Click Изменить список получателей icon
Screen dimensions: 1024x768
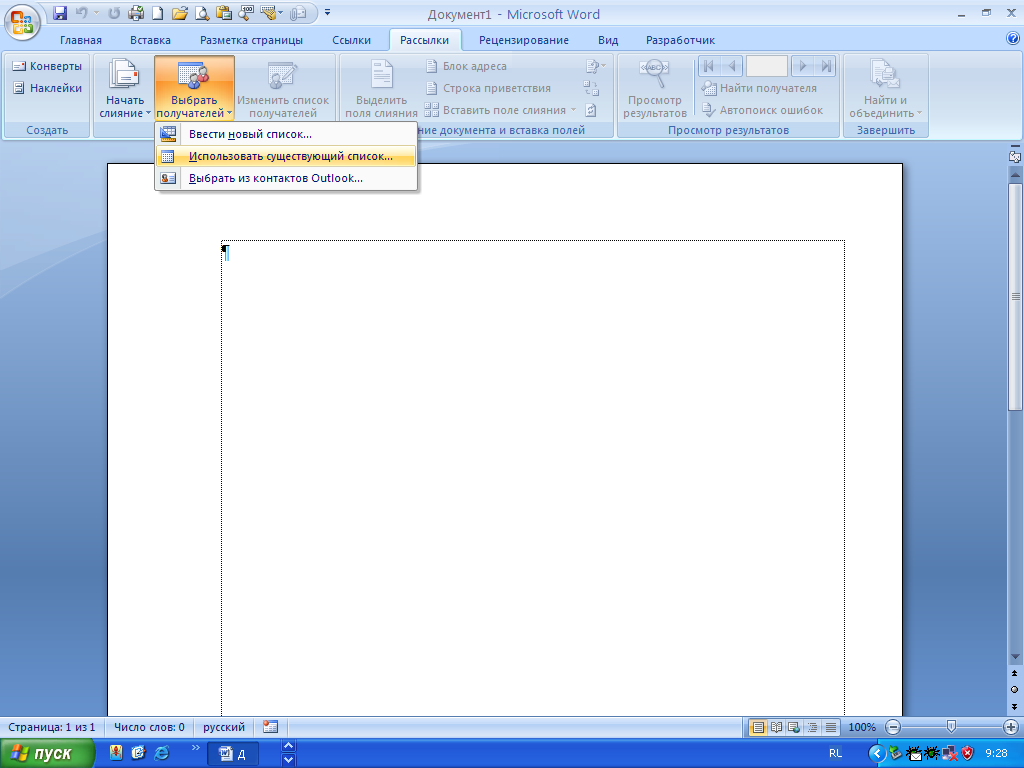[x=283, y=76]
